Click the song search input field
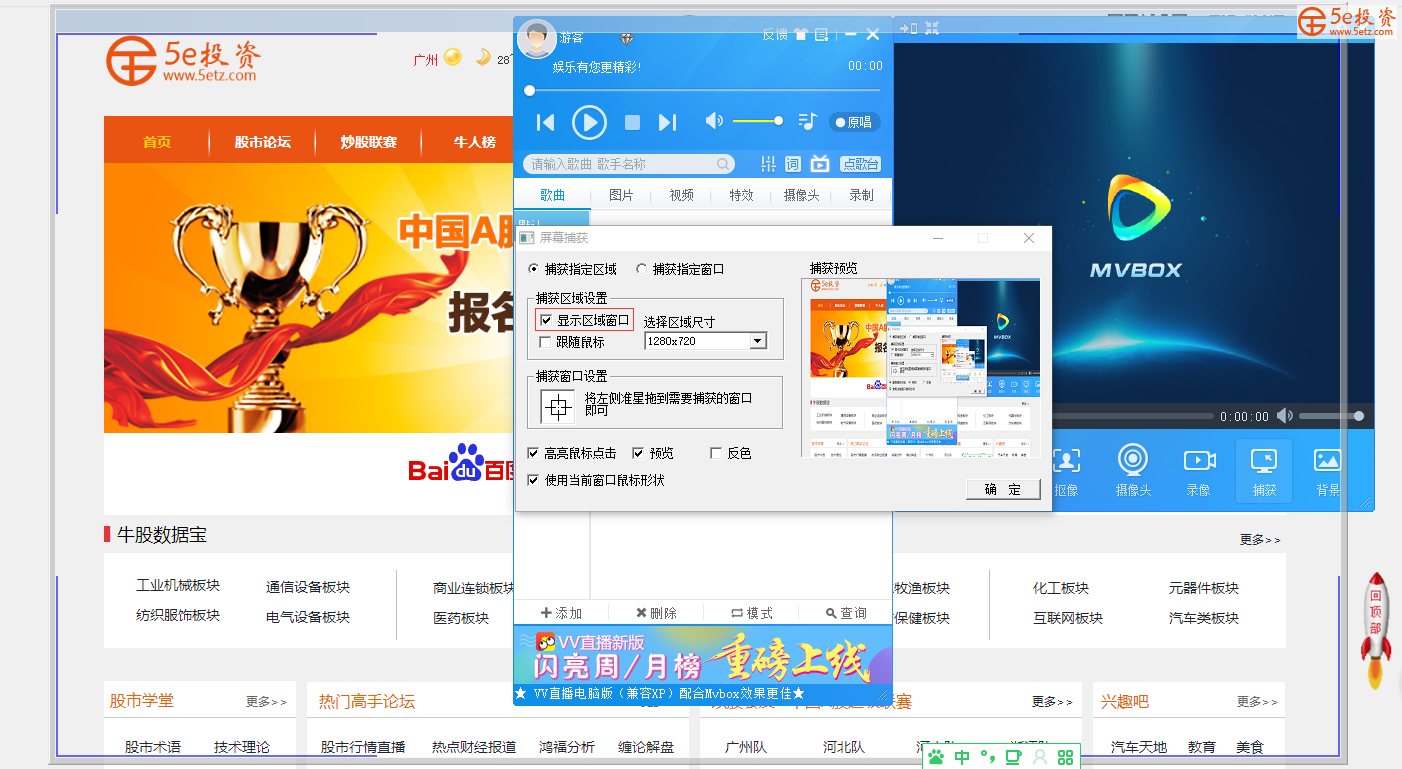 pos(629,164)
